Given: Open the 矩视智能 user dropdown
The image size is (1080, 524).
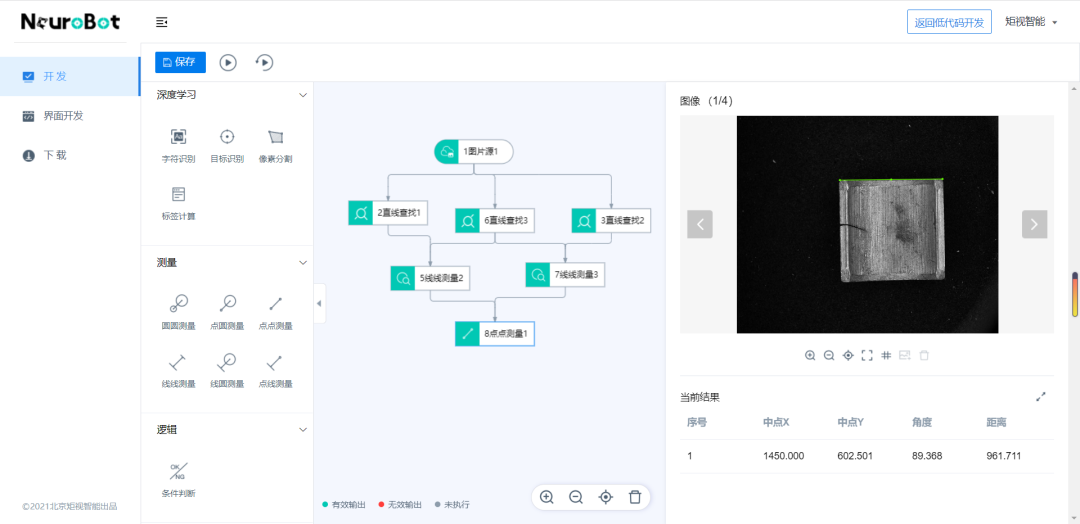Looking at the screenshot, I should (x=1031, y=22).
